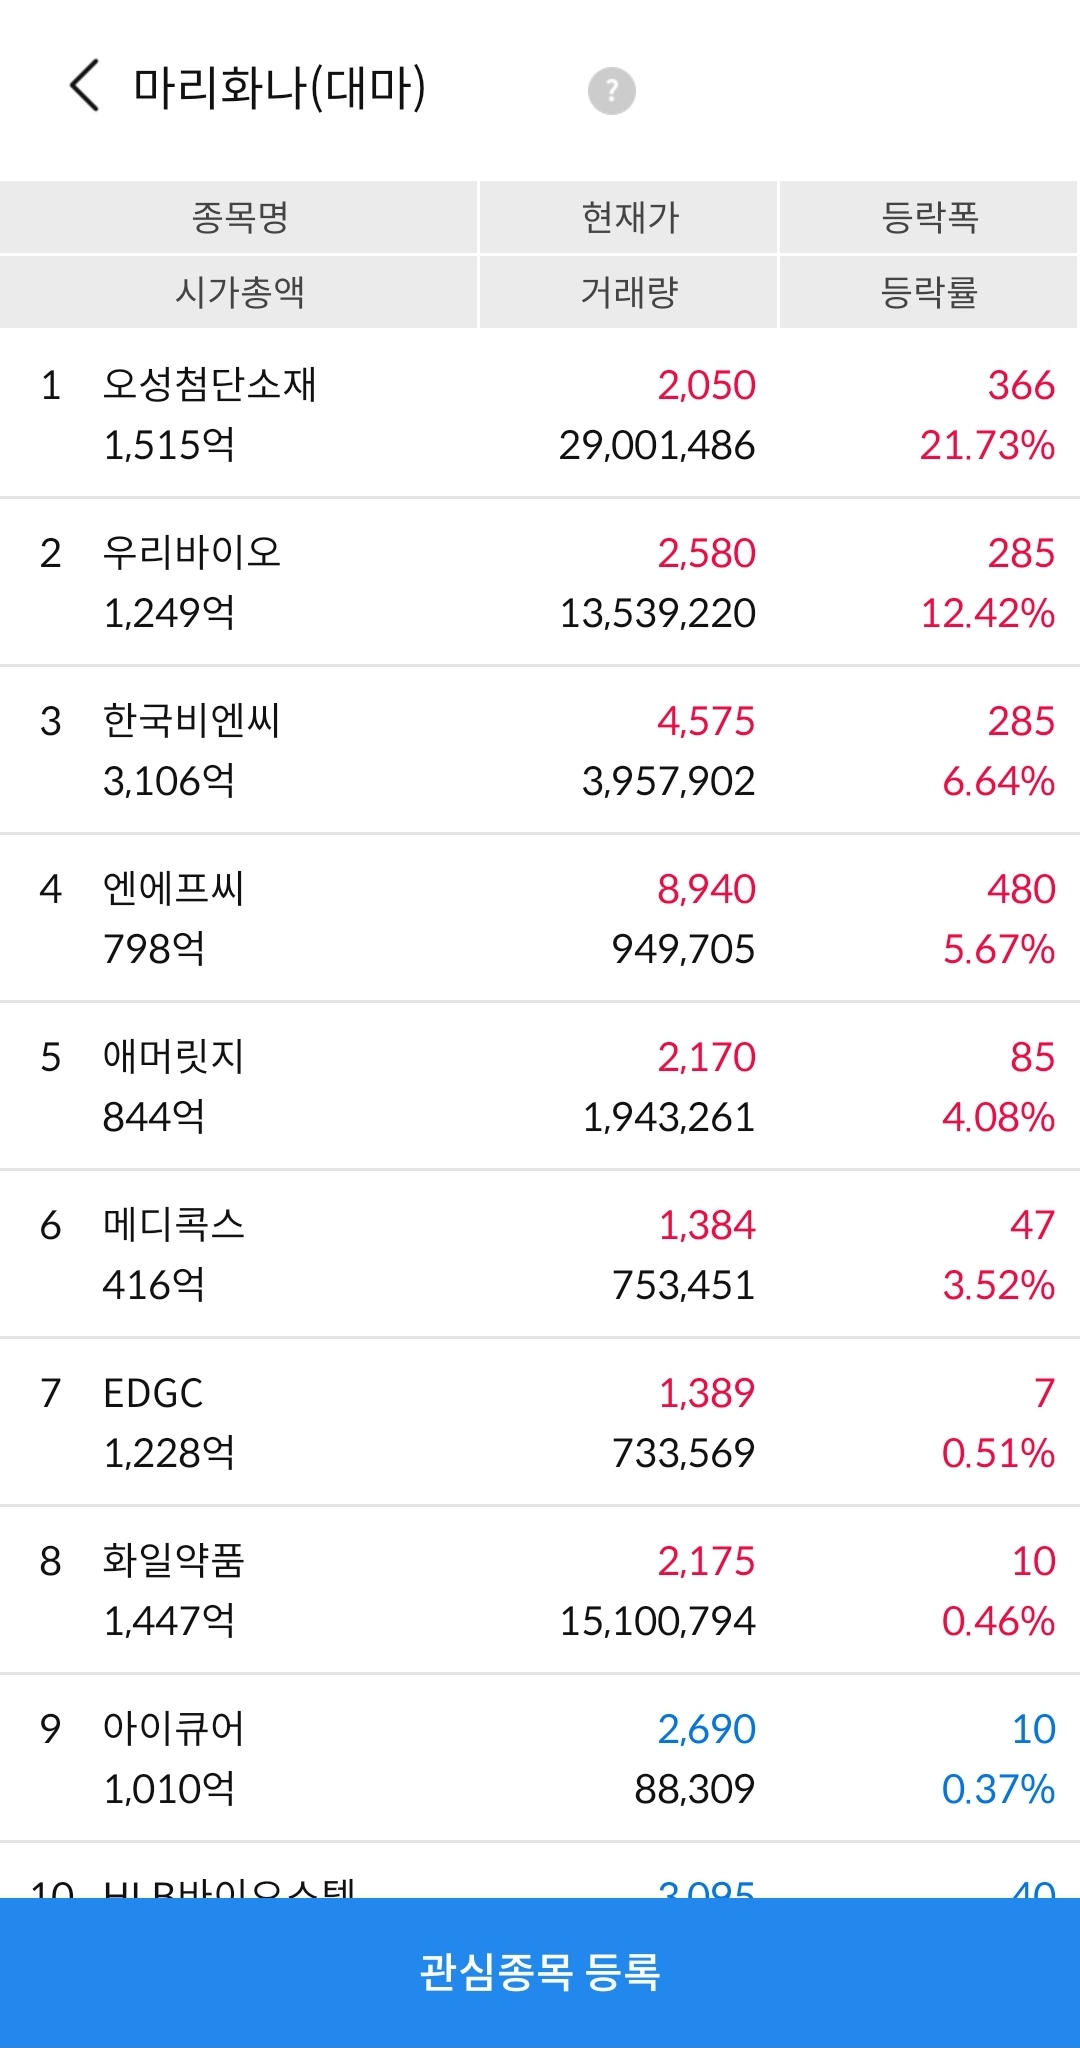Open the 오성첨단소재 stock row
Image resolution: width=1080 pixels, height=2048 pixels.
coord(540,414)
